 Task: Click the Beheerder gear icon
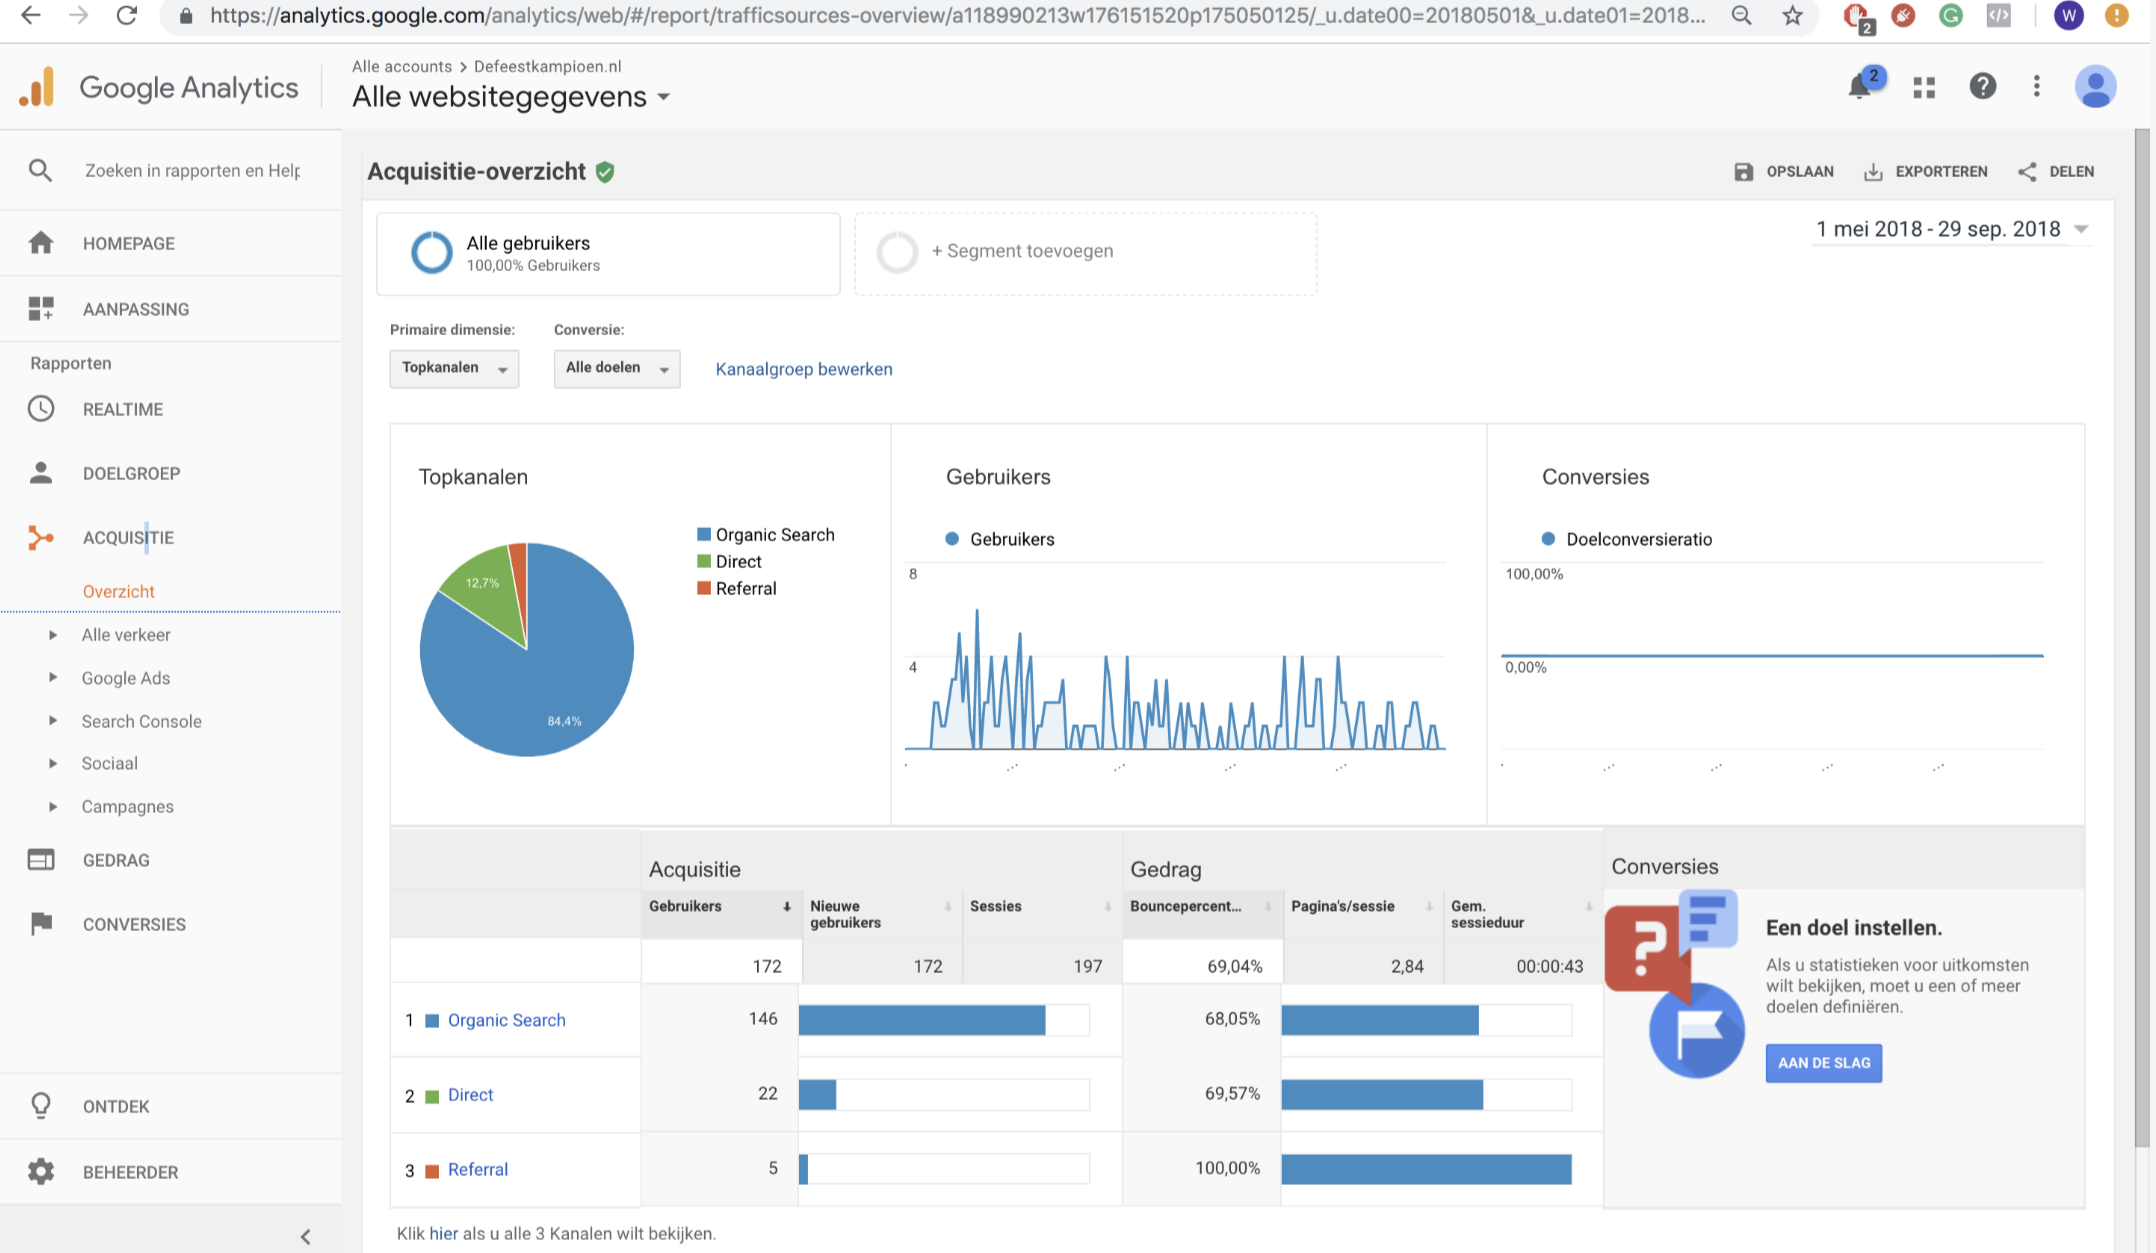click(x=41, y=1171)
